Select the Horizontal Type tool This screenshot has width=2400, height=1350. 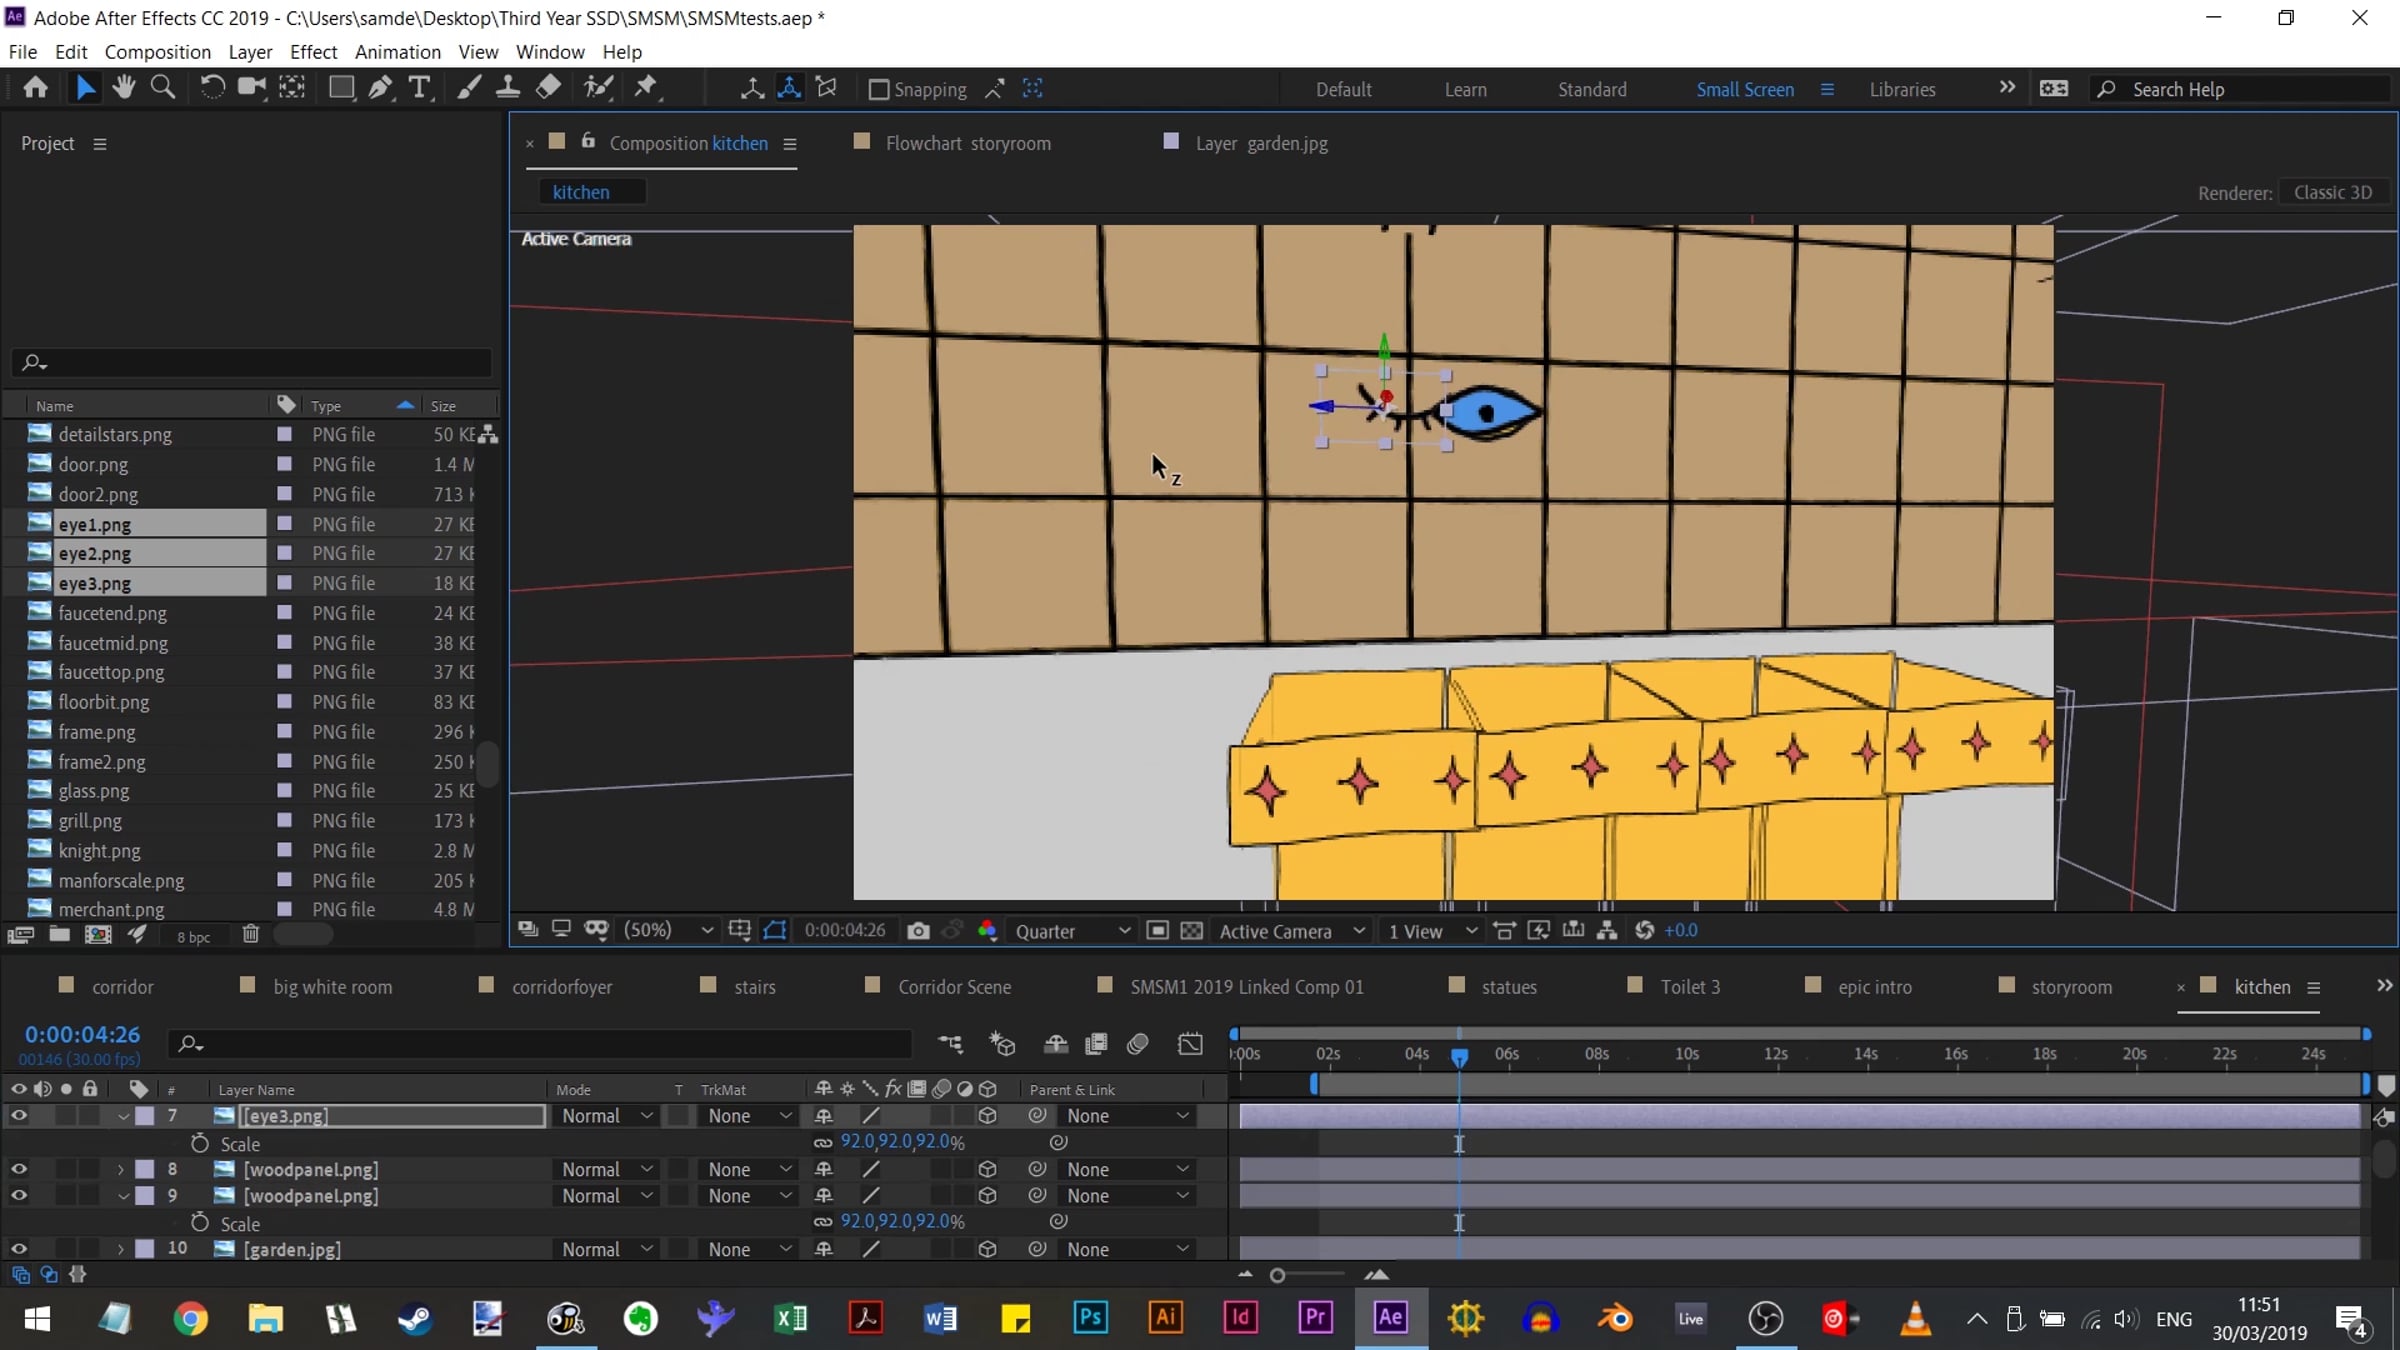420,88
